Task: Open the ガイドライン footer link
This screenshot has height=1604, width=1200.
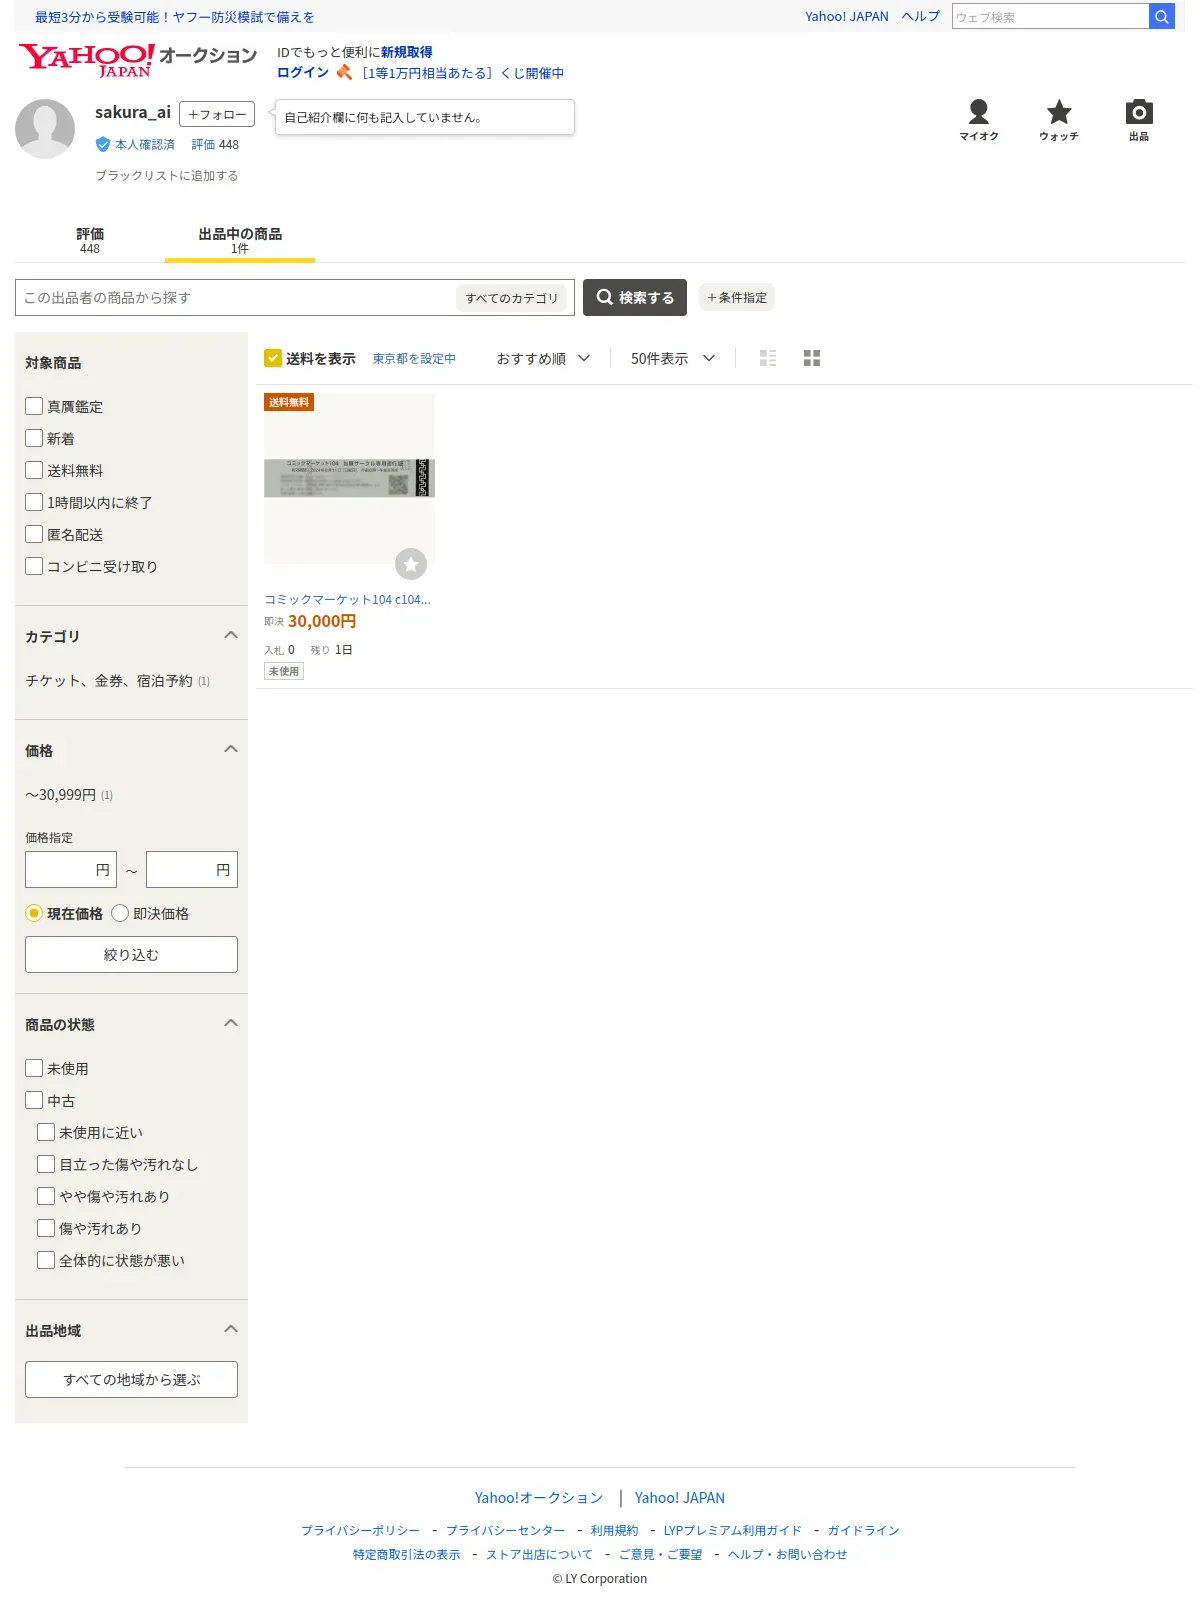Action: 863,1531
